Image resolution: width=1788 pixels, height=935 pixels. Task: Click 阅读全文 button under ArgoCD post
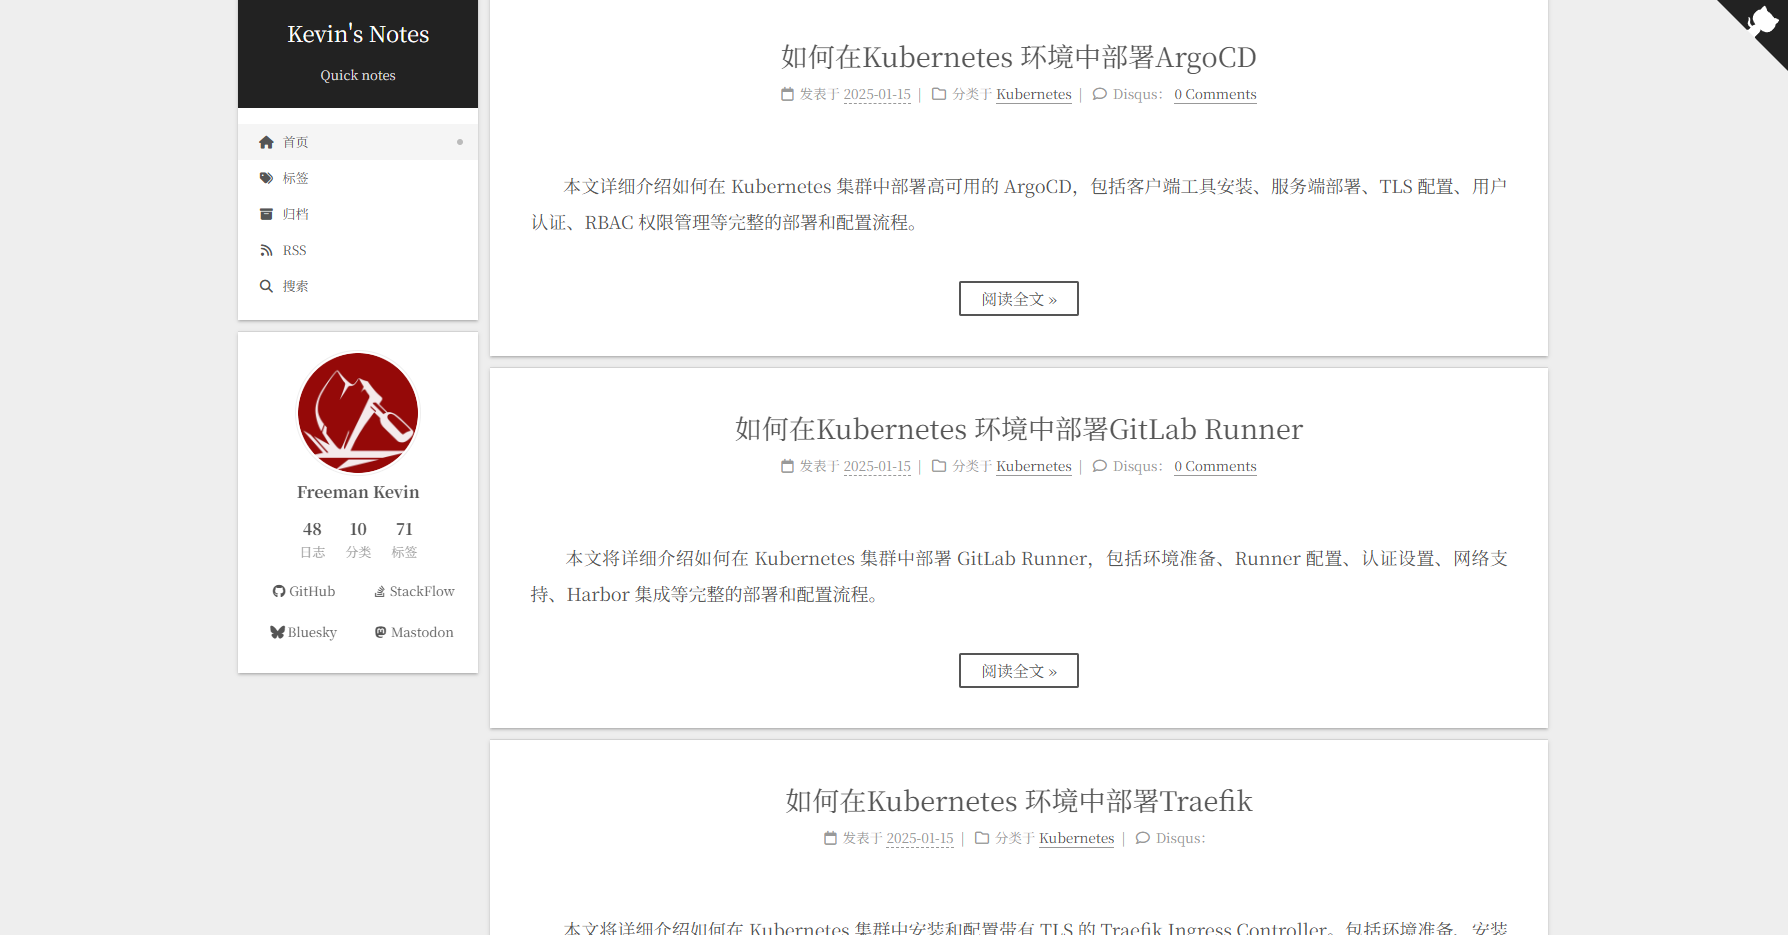tap(1018, 299)
